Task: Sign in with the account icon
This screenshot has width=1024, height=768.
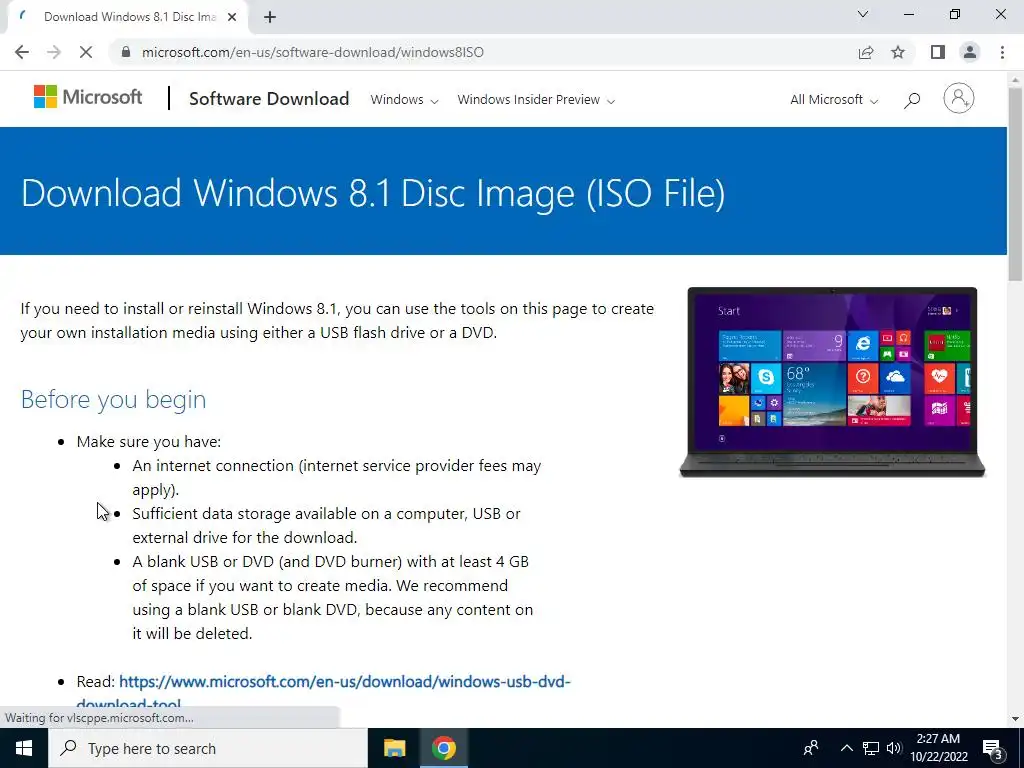Action: pyautogui.click(x=959, y=99)
